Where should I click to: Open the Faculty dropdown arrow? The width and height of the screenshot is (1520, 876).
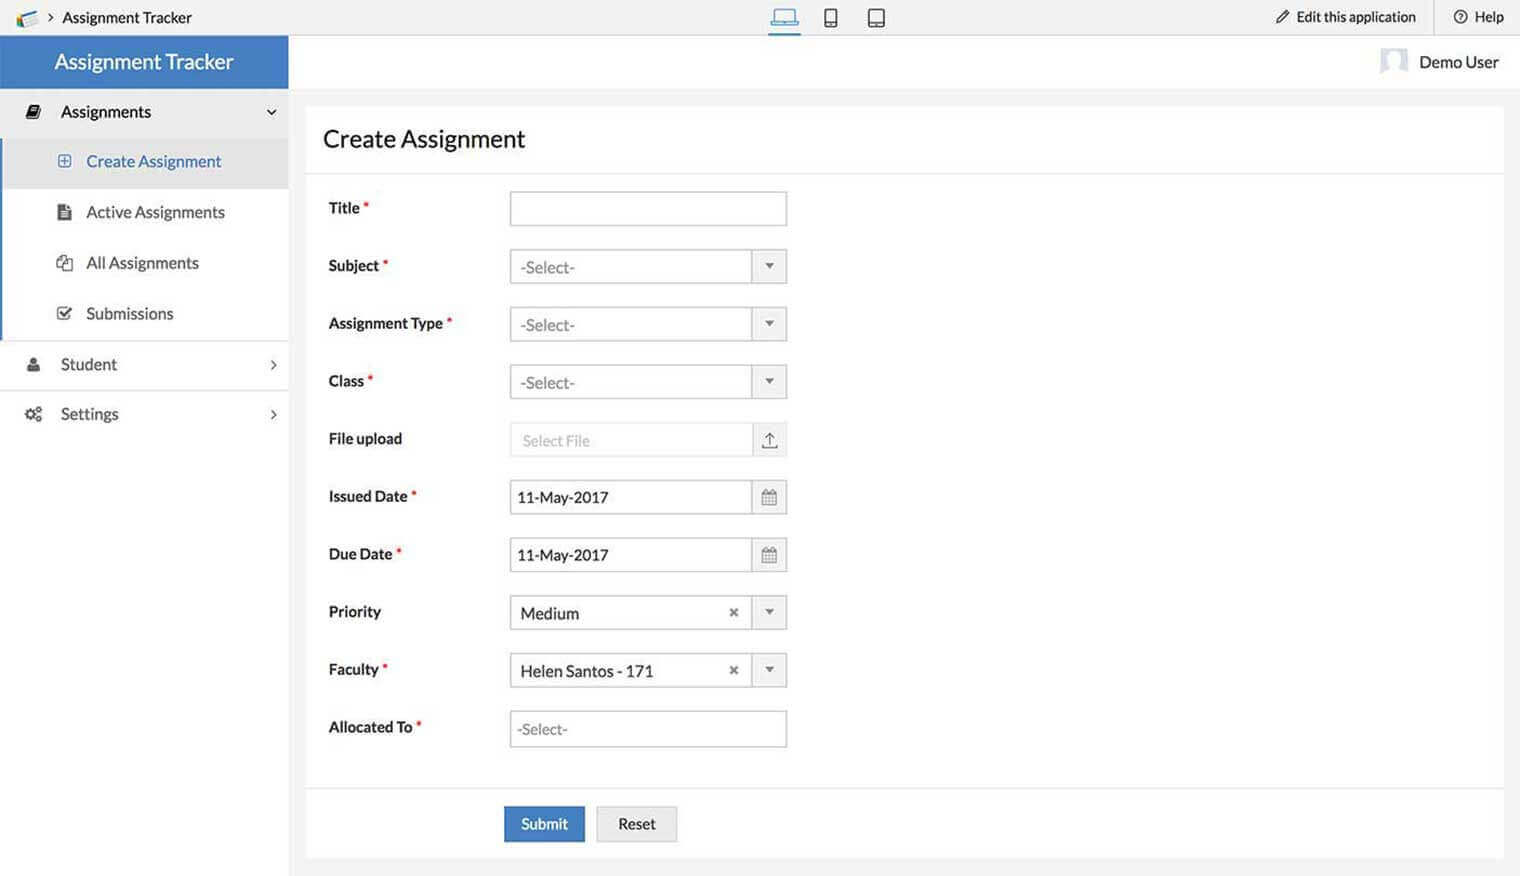tap(769, 671)
